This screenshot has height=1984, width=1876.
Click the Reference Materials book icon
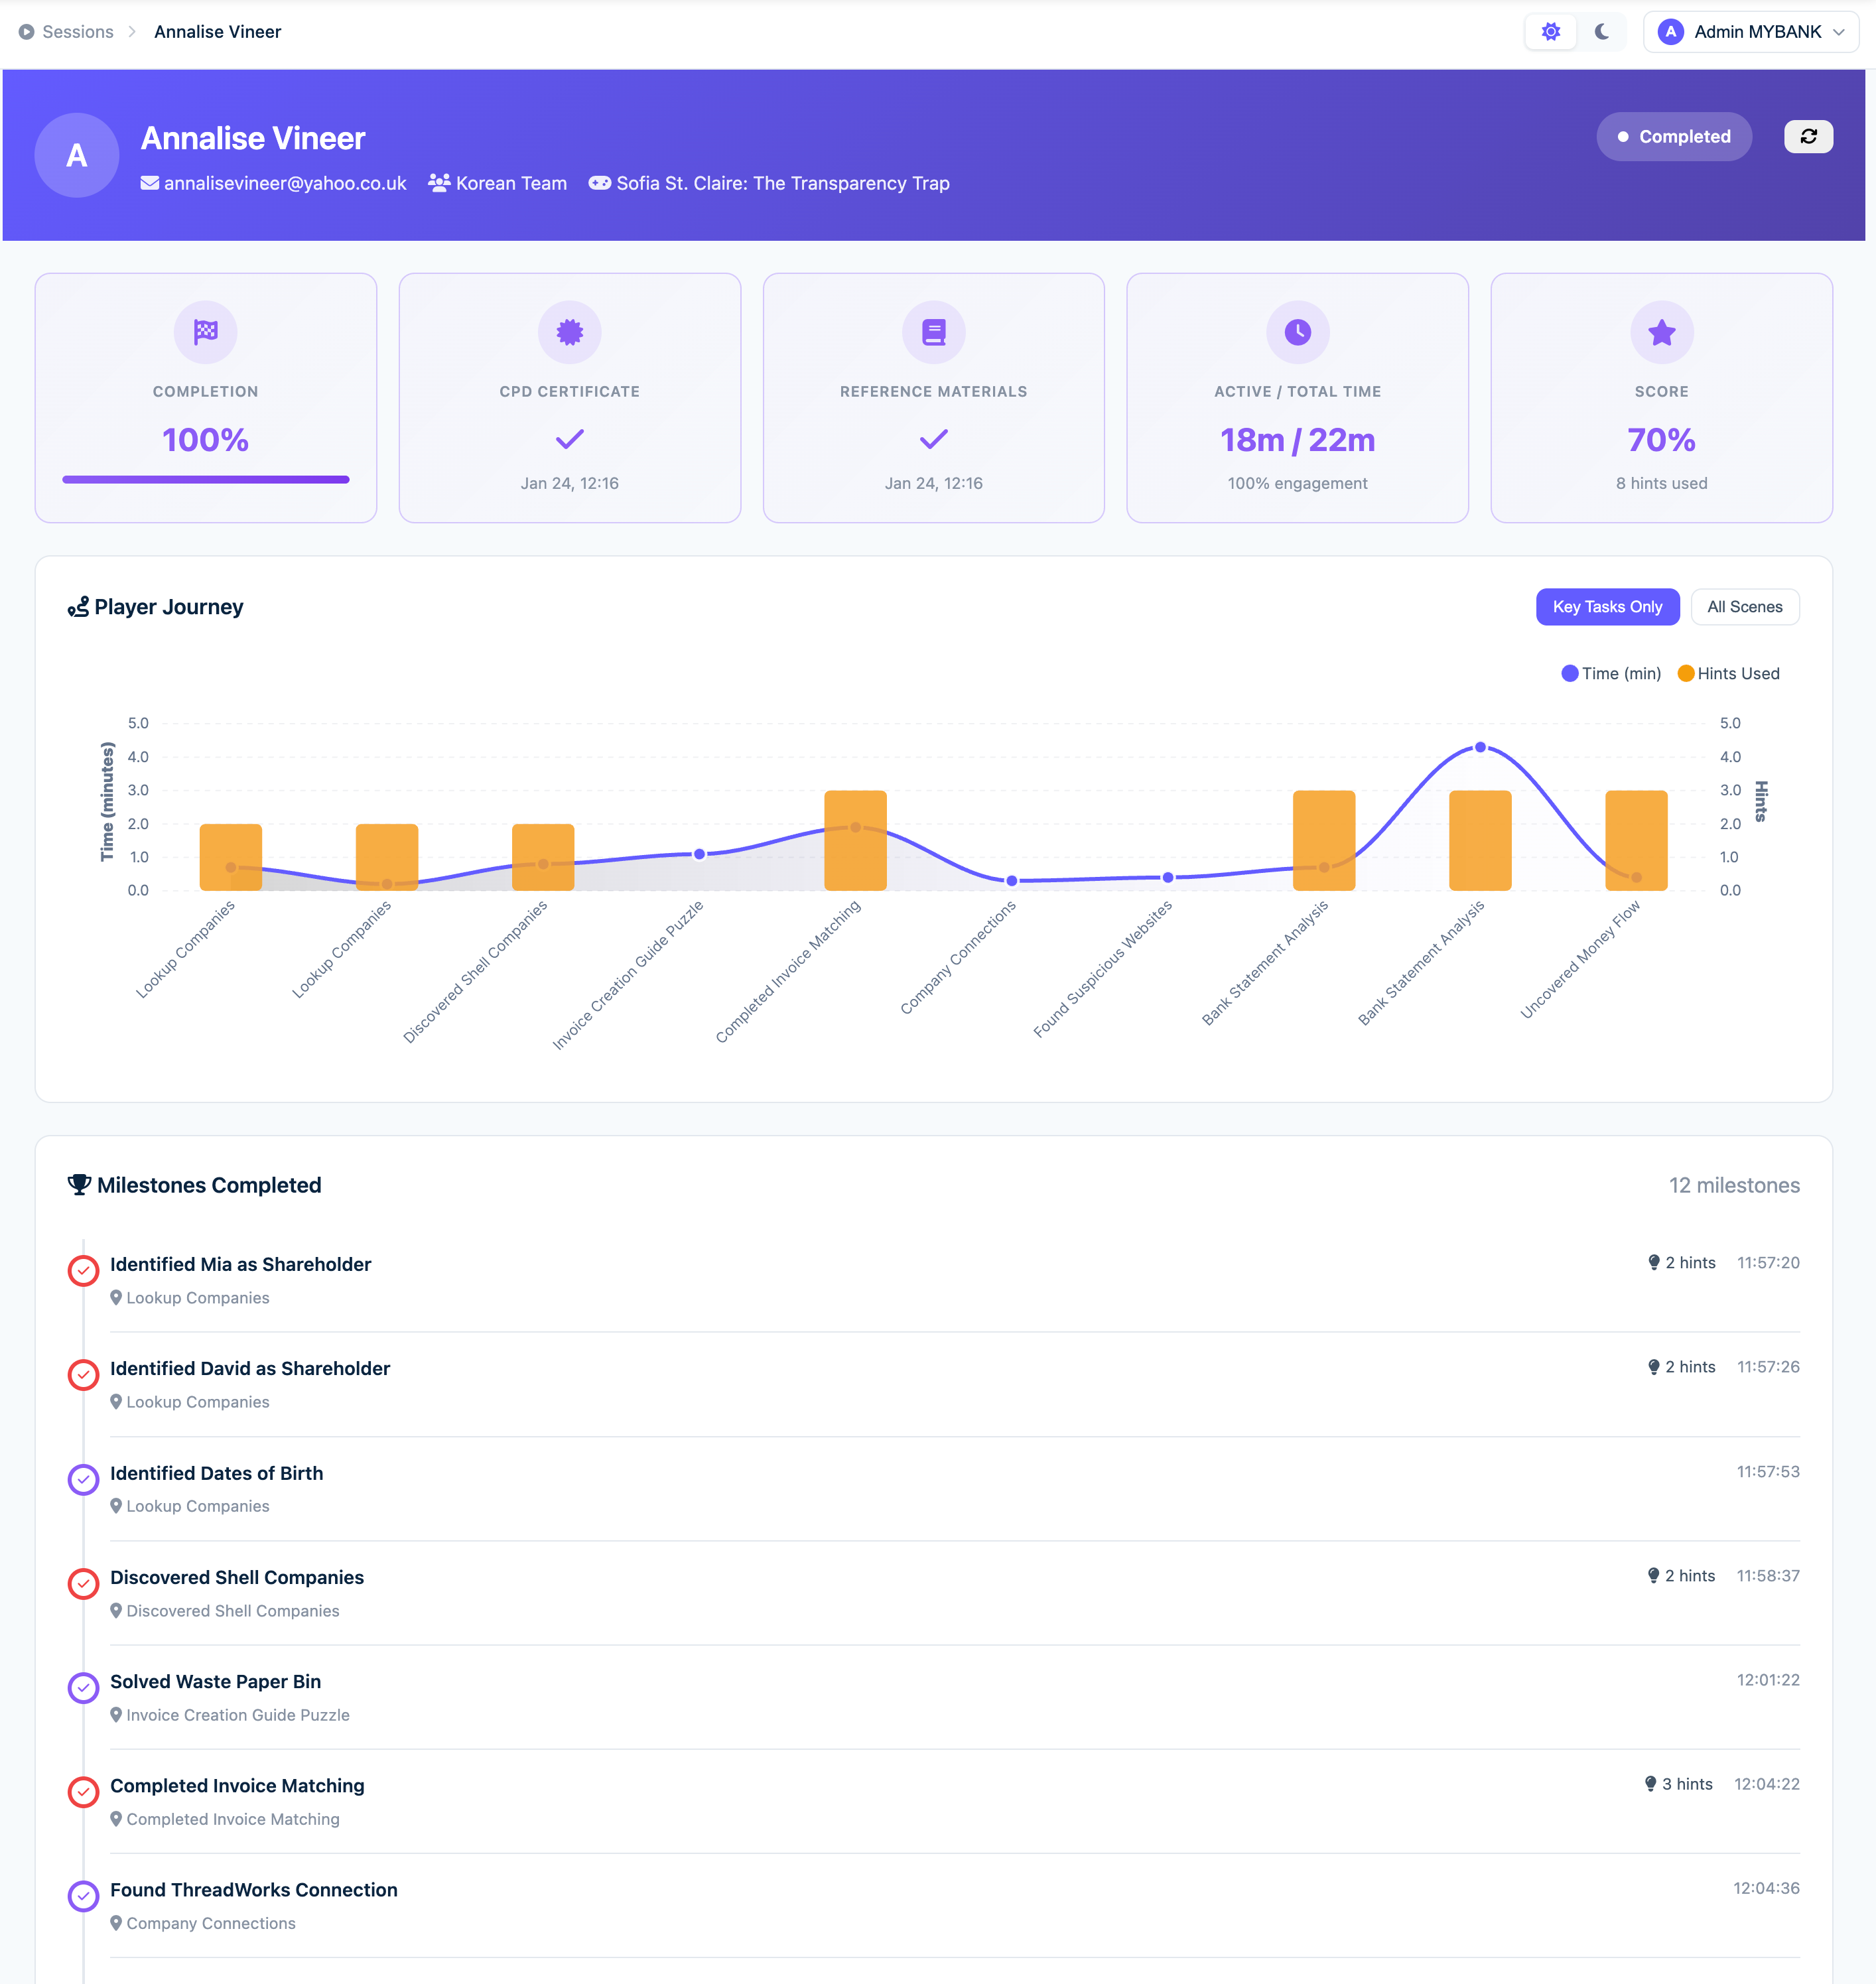click(x=934, y=332)
